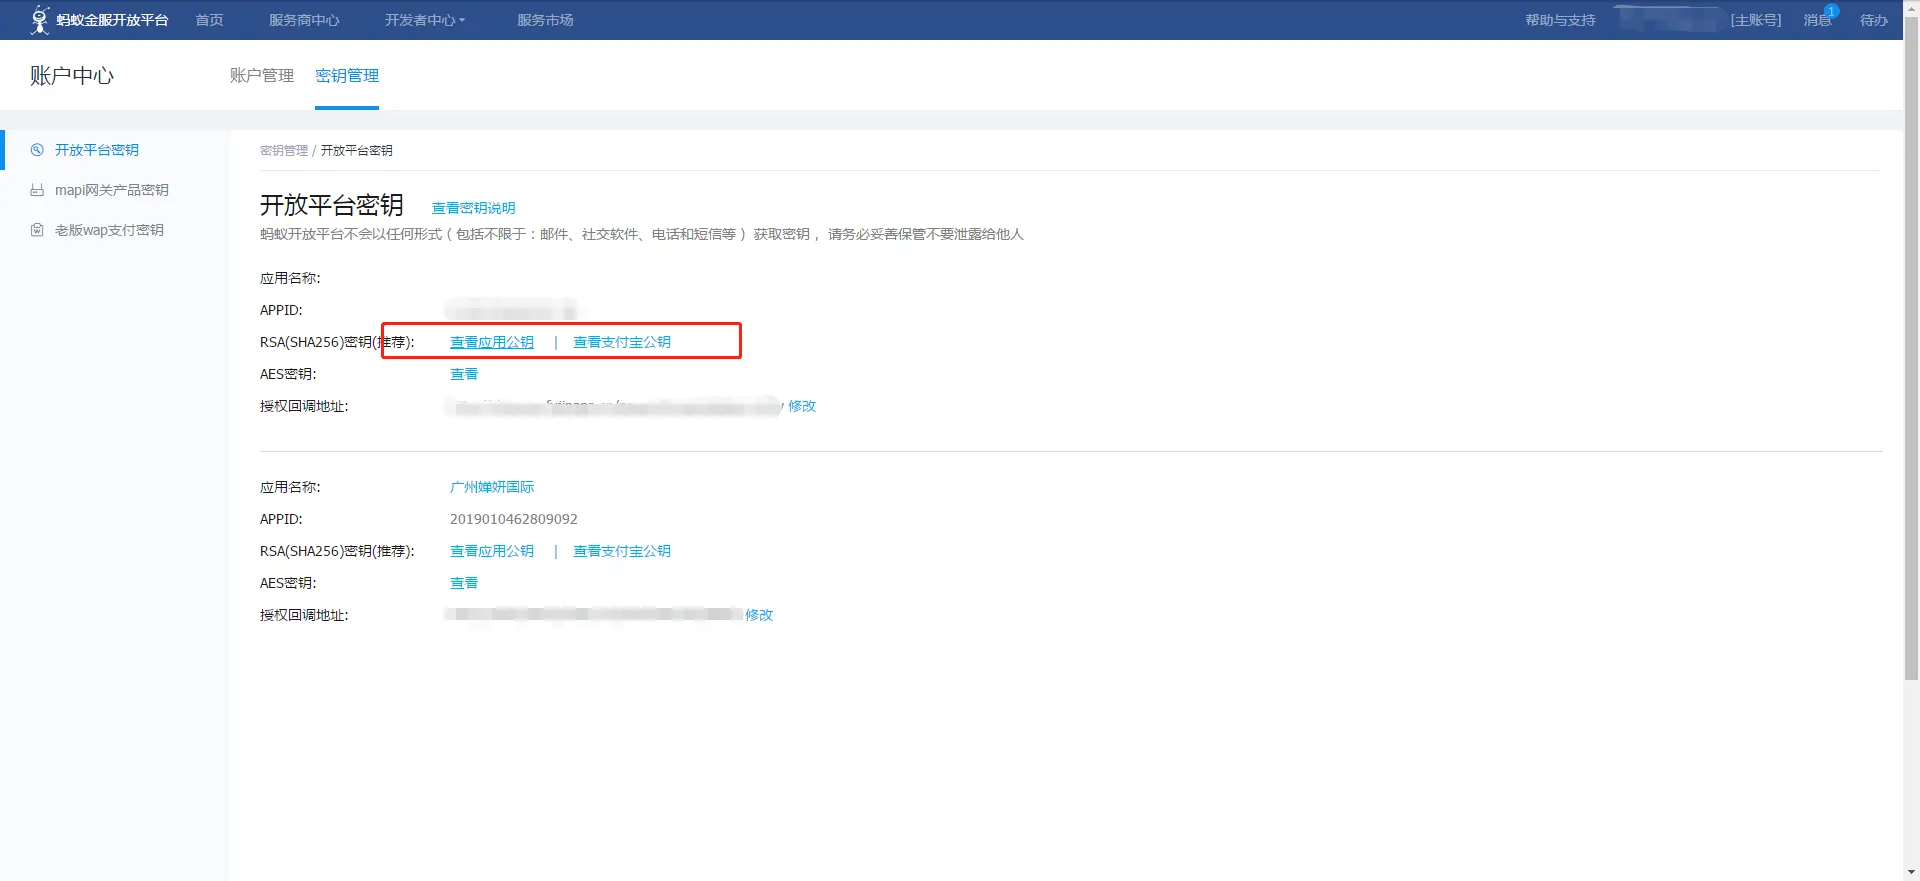
Task: View the AES key for 广州婵妍国际
Action: [464, 583]
